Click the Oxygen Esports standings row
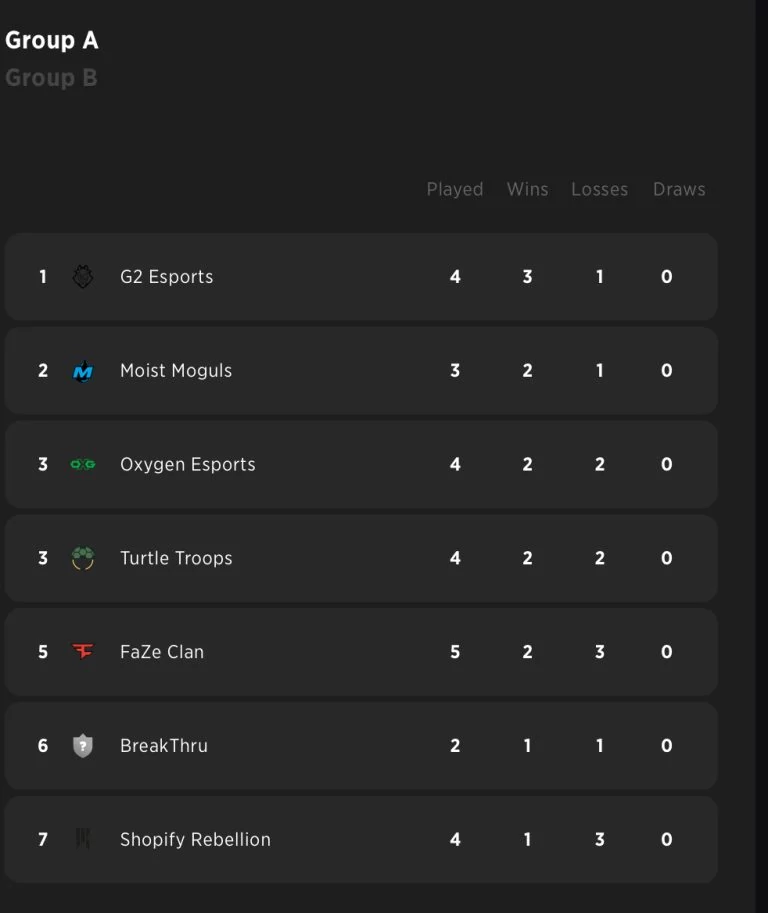This screenshot has width=768, height=913. point(360,464)
